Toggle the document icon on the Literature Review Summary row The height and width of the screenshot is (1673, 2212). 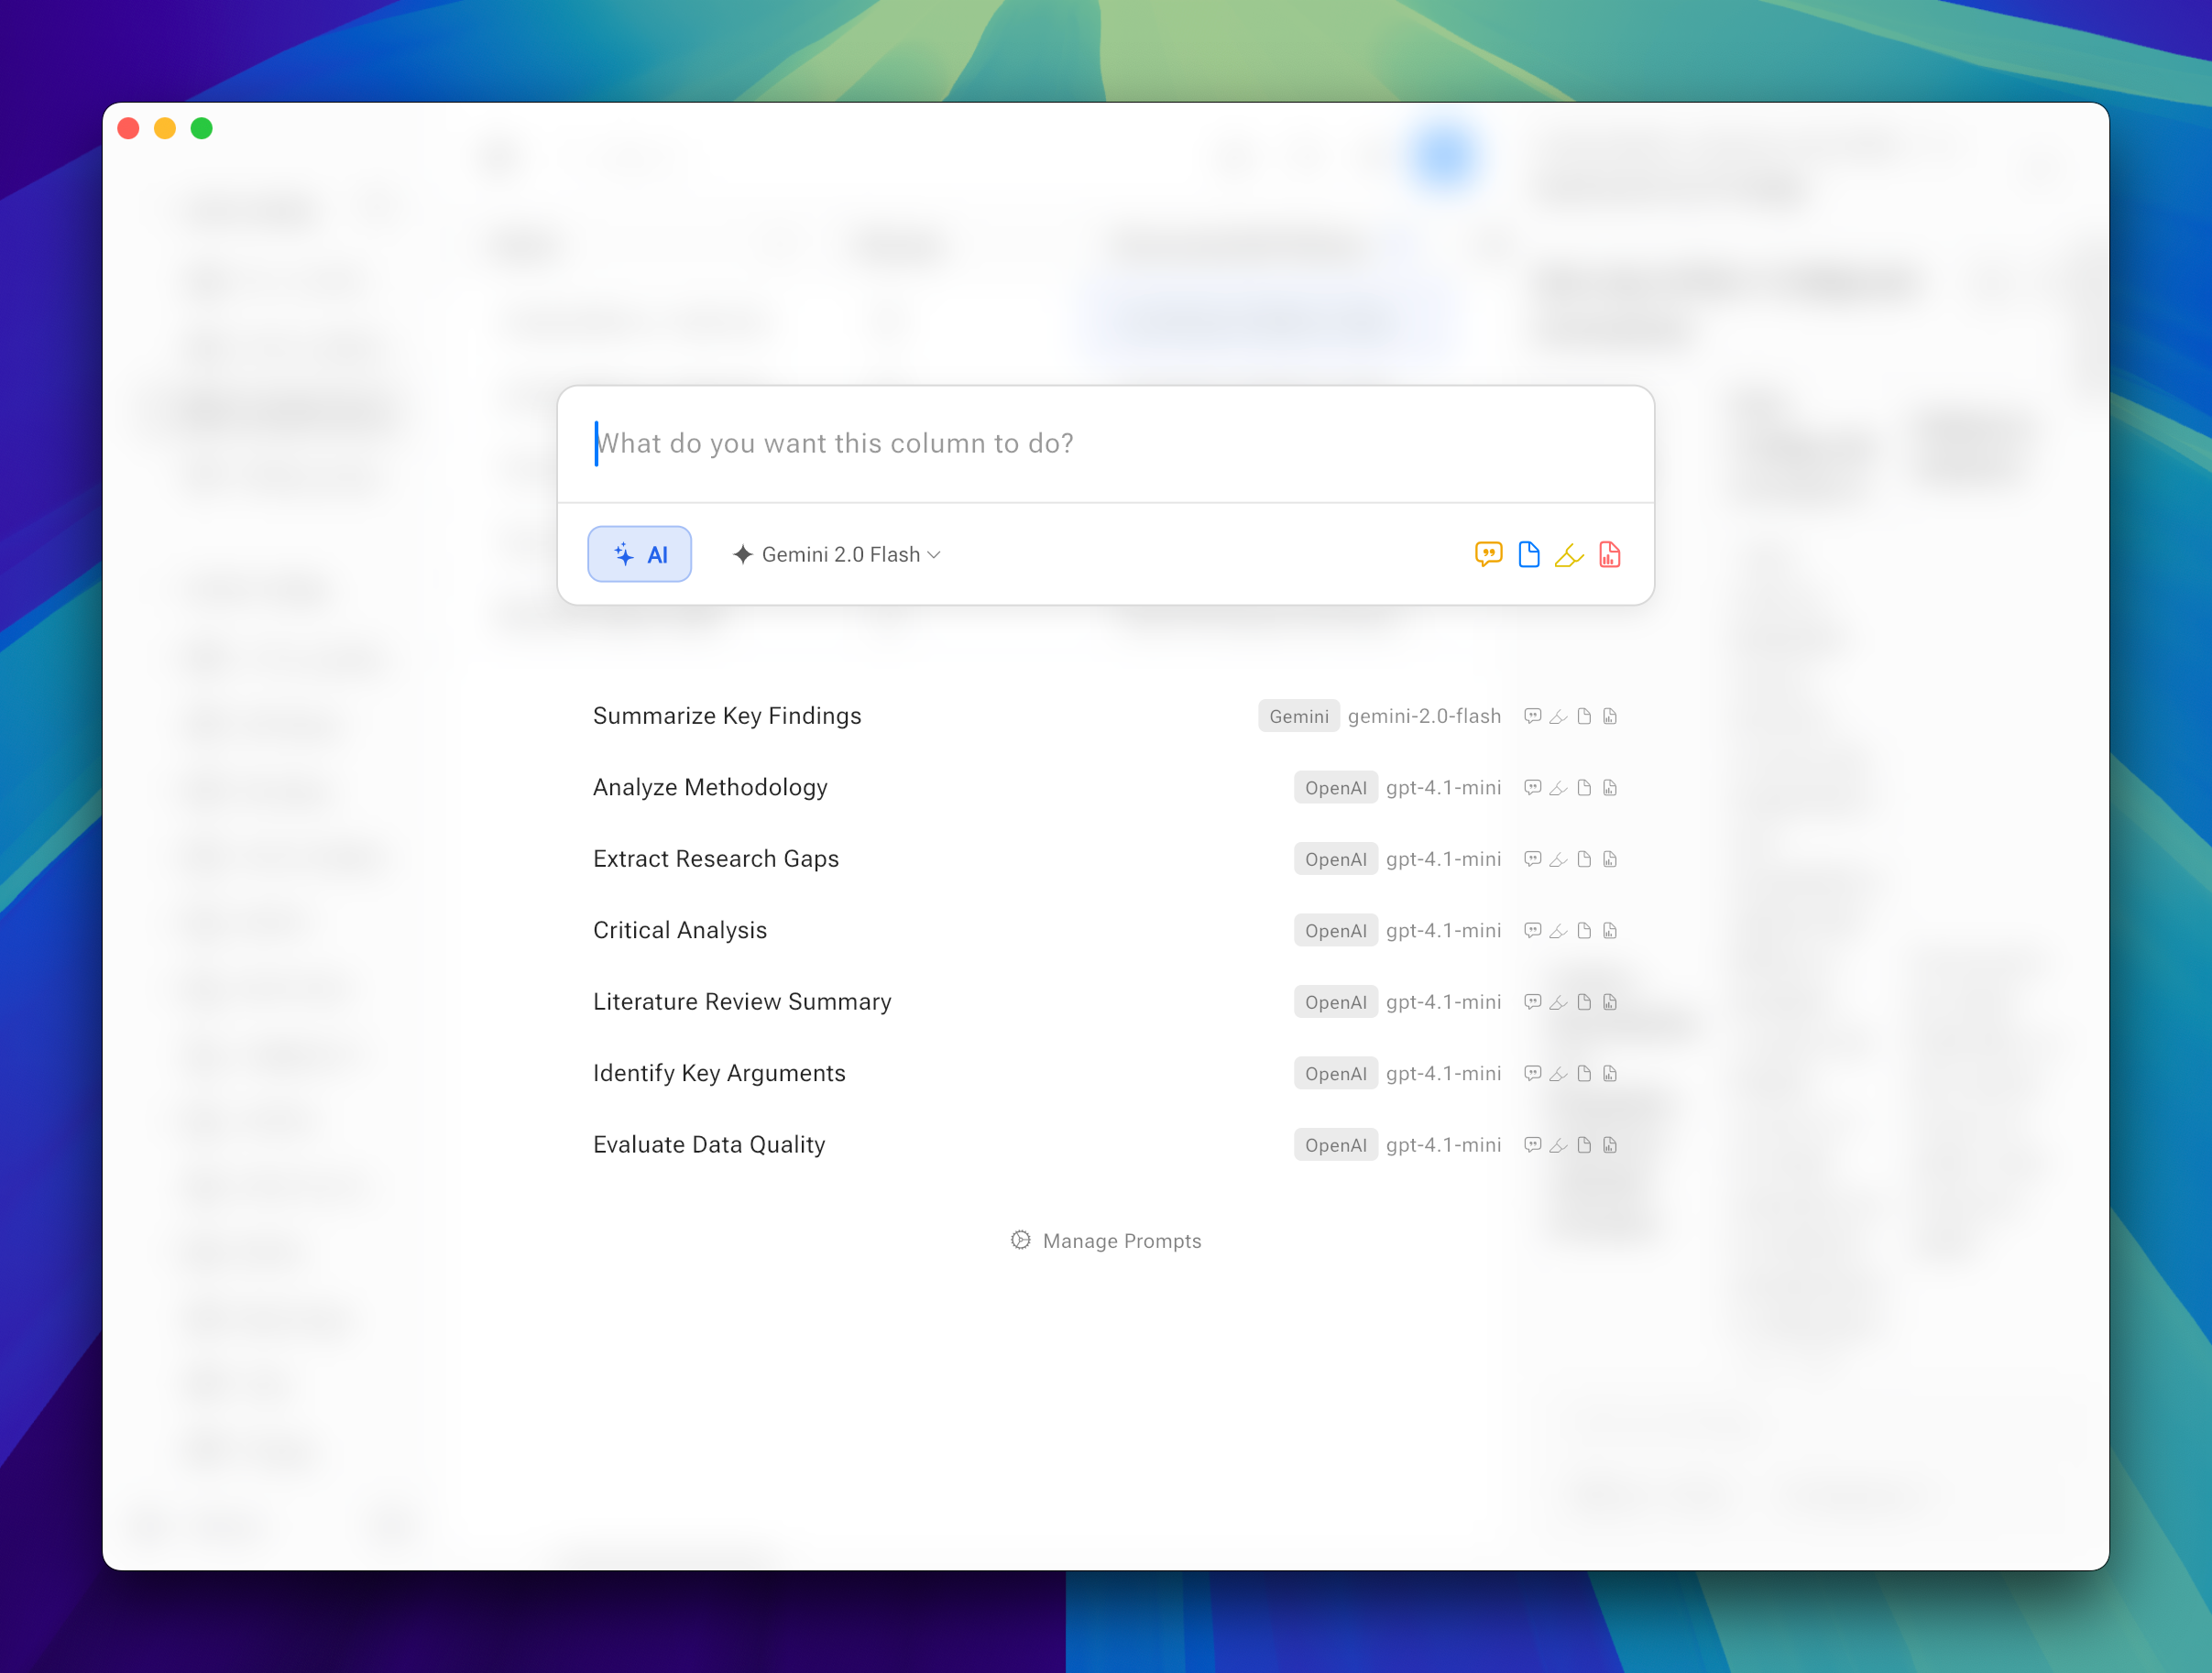coord(1584,1001)
